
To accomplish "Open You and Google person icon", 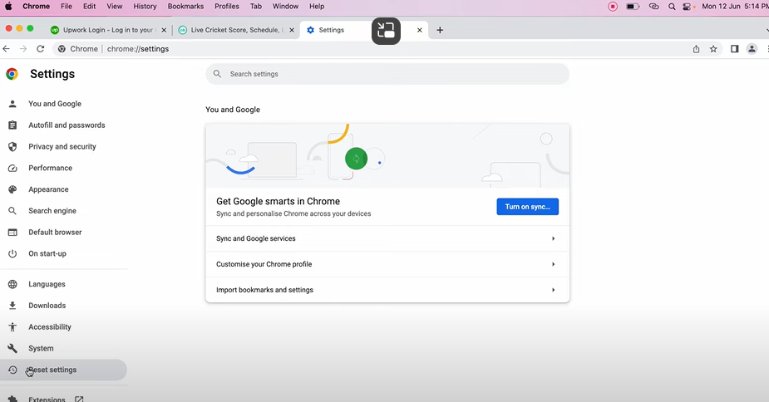I will pos(13,103).
